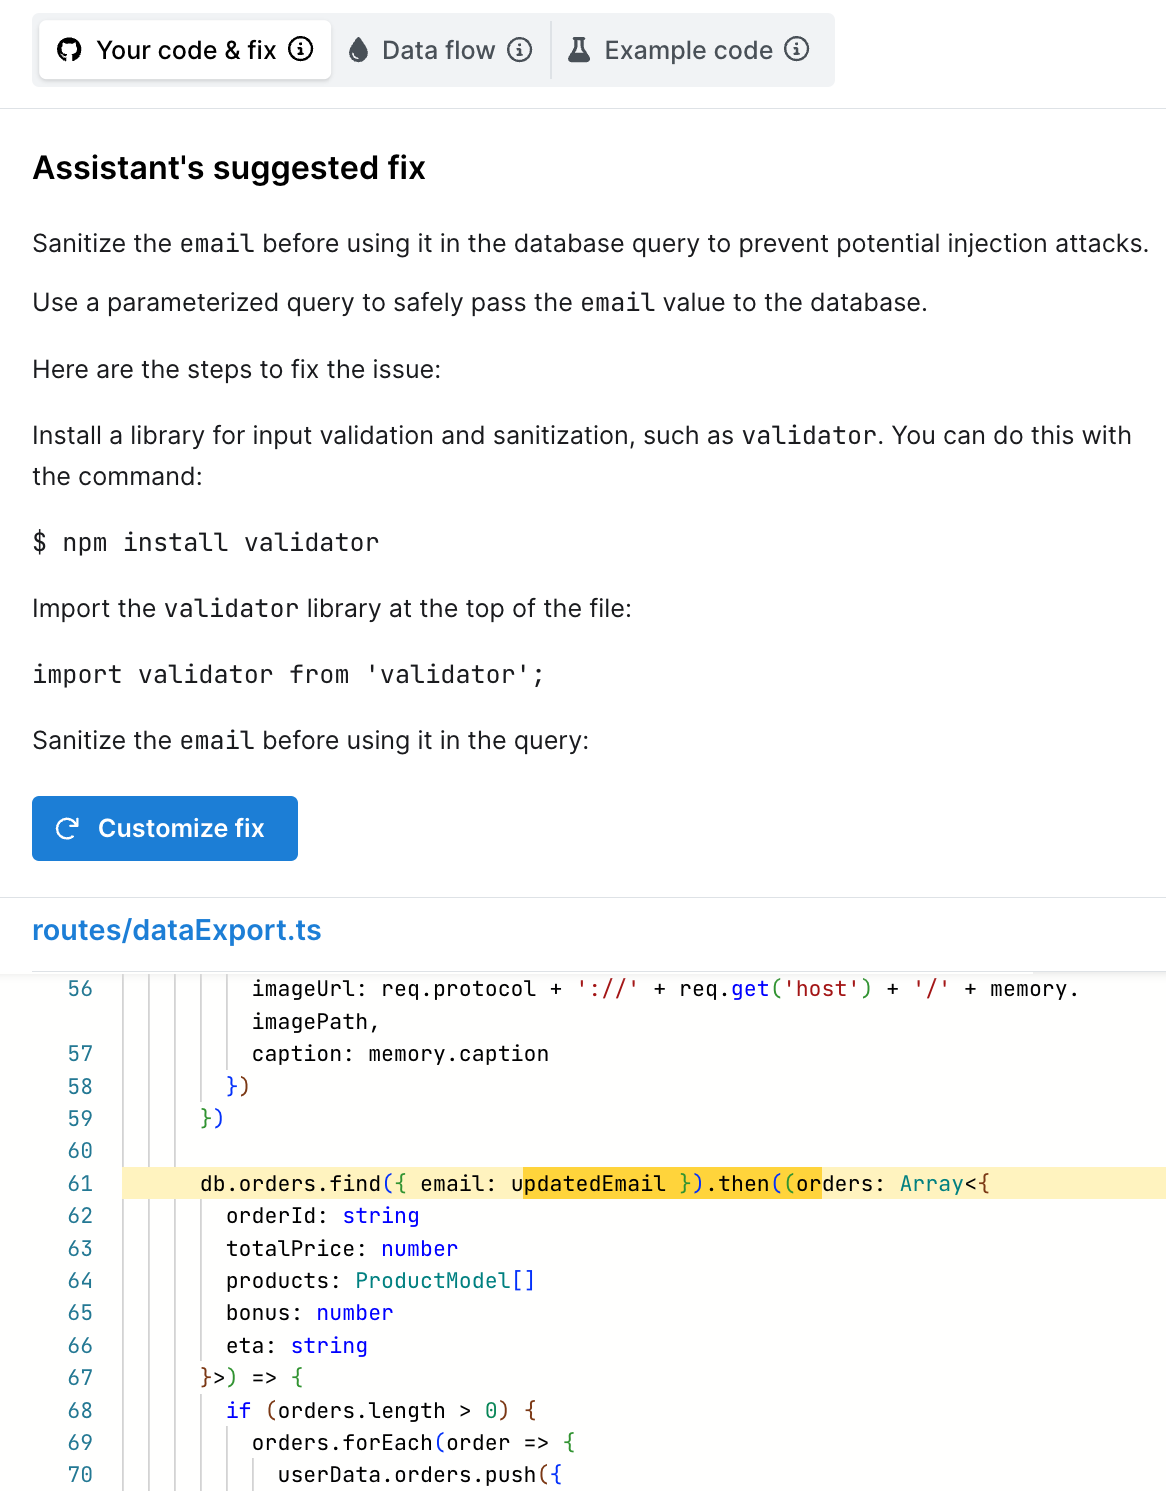Click ProductModel[] type on line 64
Screen dimensions: 1166x1491
445,1281
